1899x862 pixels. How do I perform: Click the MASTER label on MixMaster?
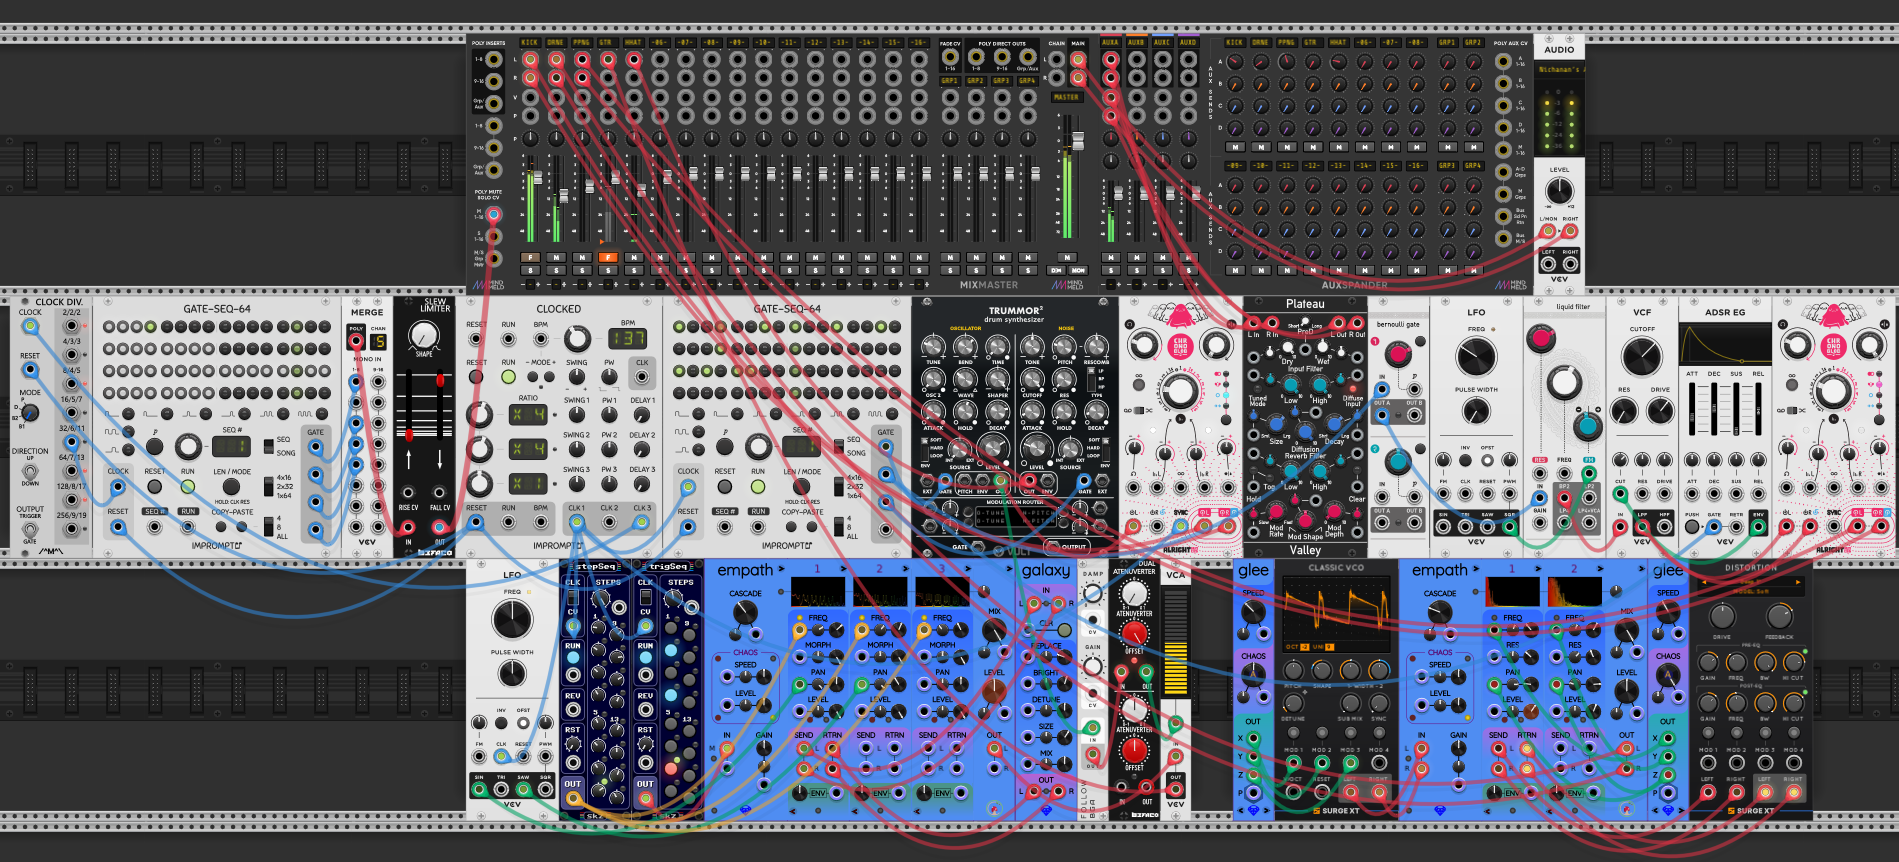point(1066,97)
